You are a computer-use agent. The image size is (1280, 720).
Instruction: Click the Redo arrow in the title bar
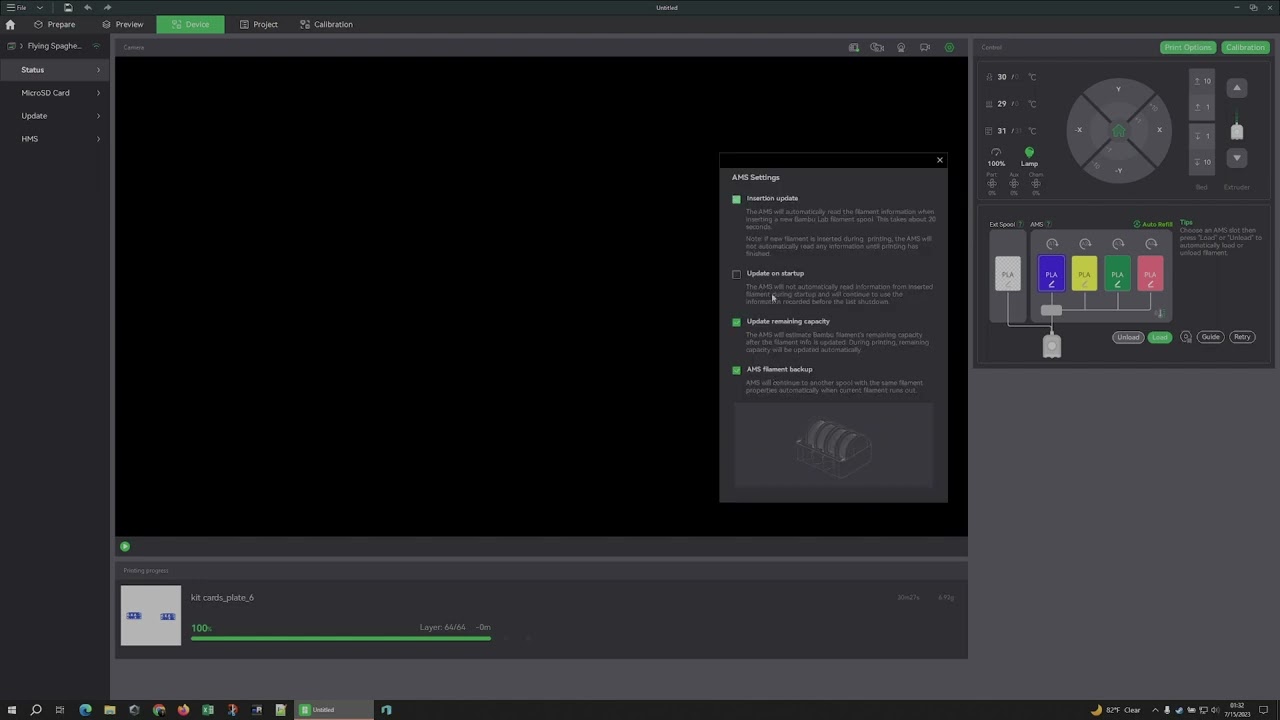tap(107, 7)
